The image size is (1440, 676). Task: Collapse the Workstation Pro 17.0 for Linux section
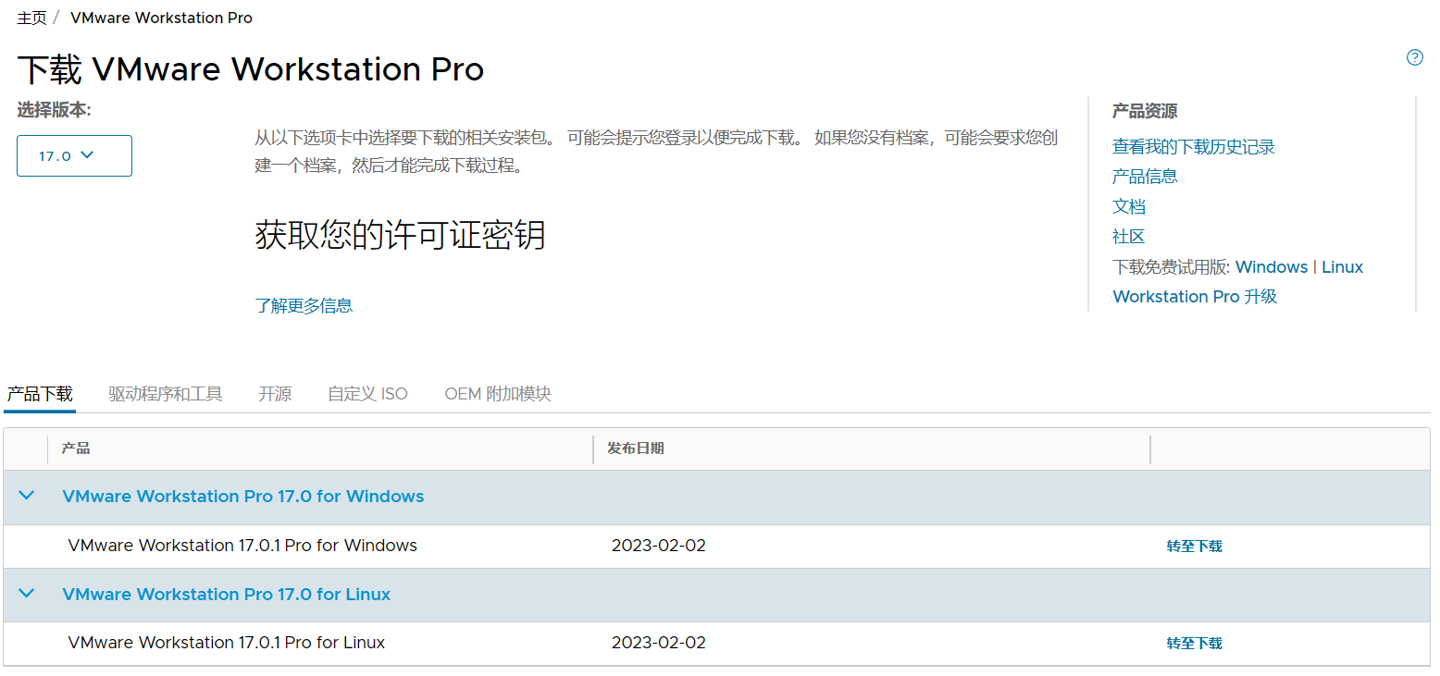[x=27, y=594]
